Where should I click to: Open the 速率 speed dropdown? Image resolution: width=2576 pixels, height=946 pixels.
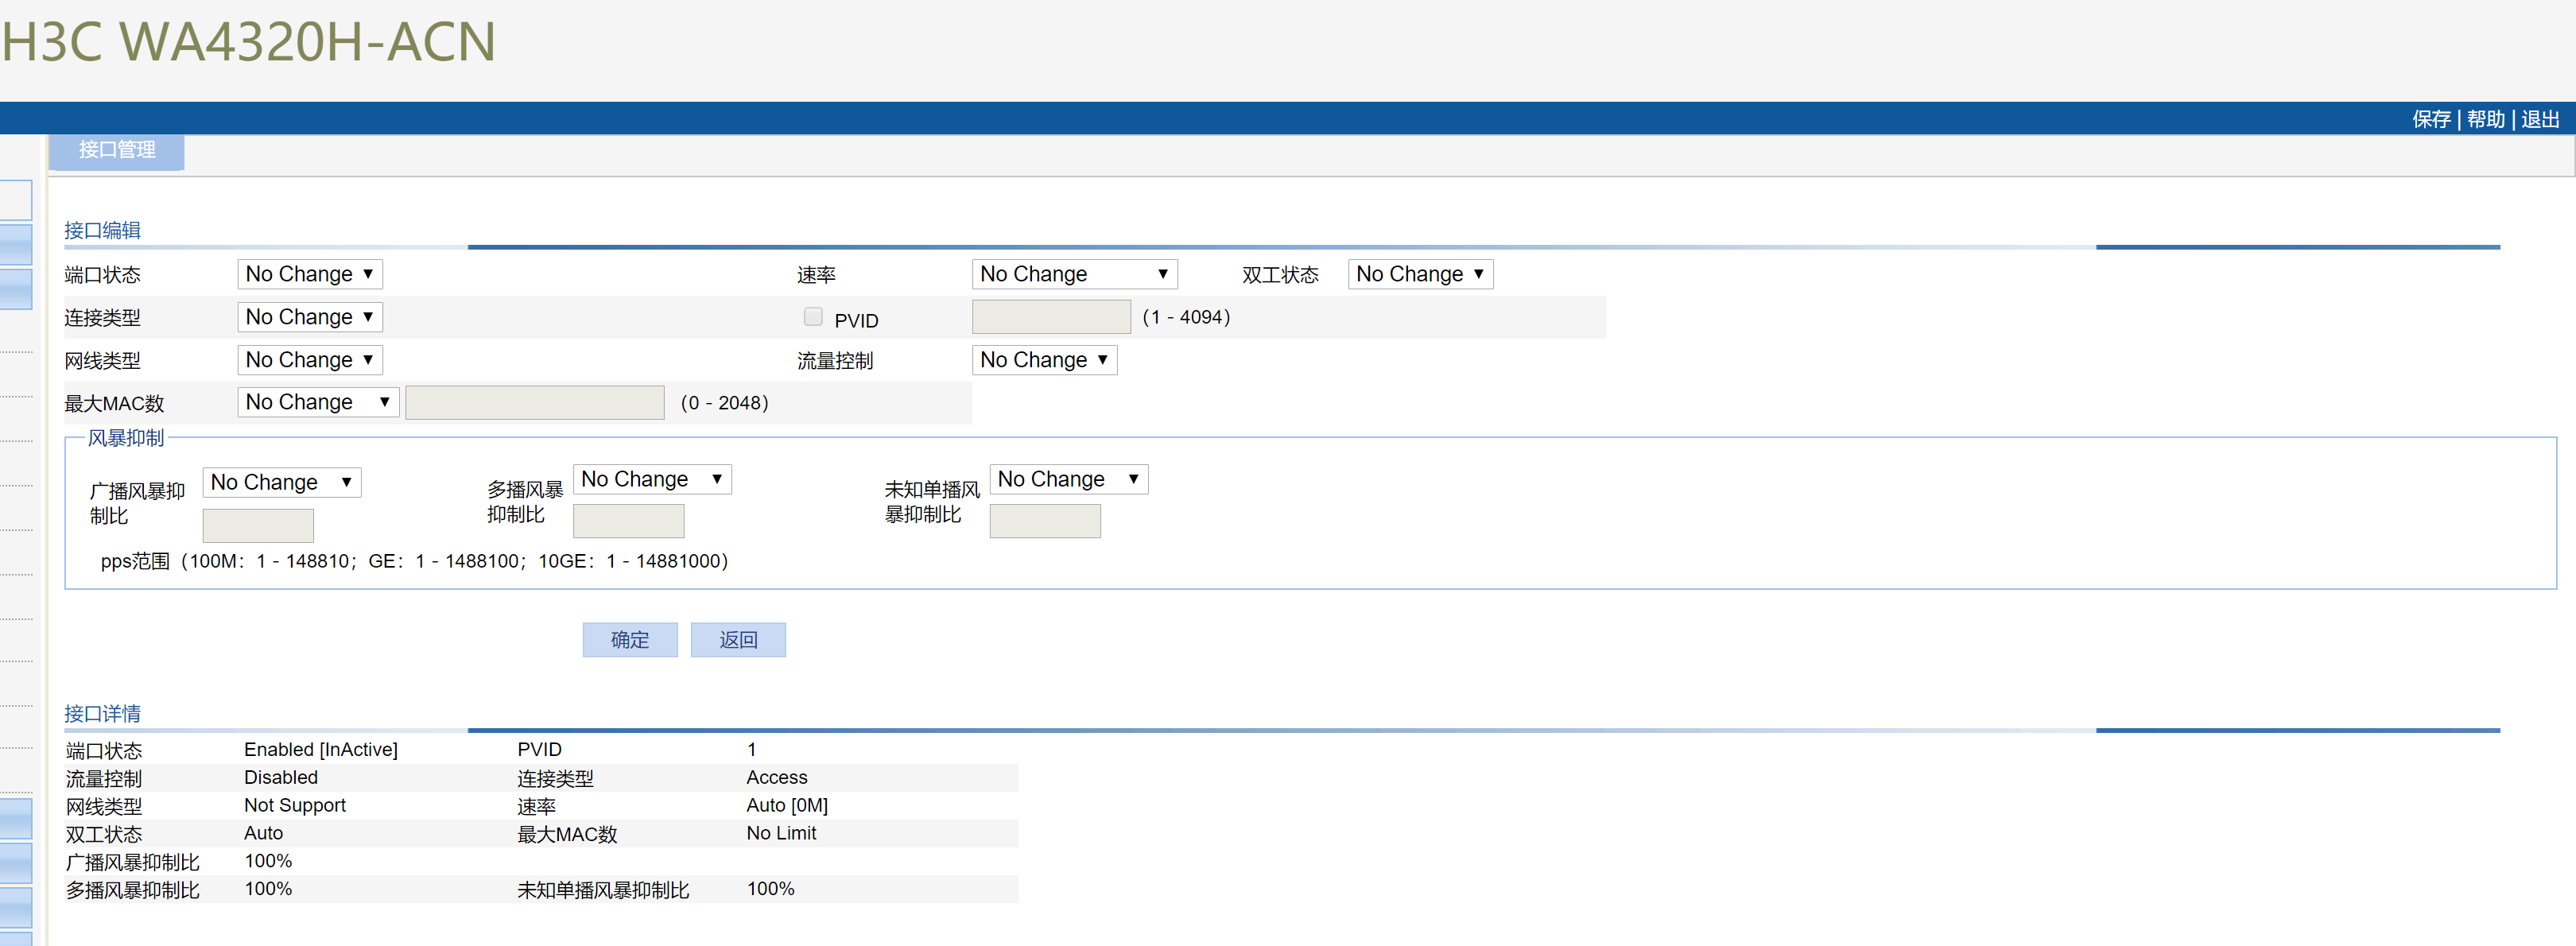coord(1073,274)
